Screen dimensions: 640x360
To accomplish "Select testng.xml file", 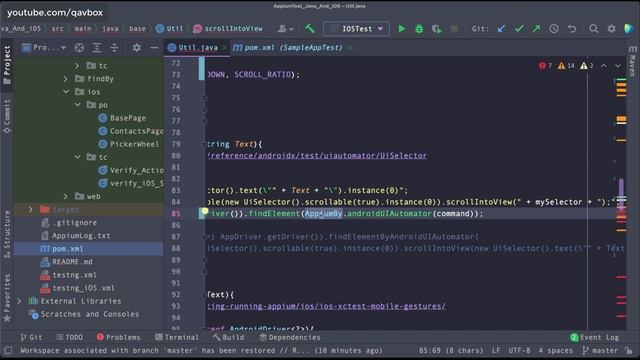I will point(69,275).
